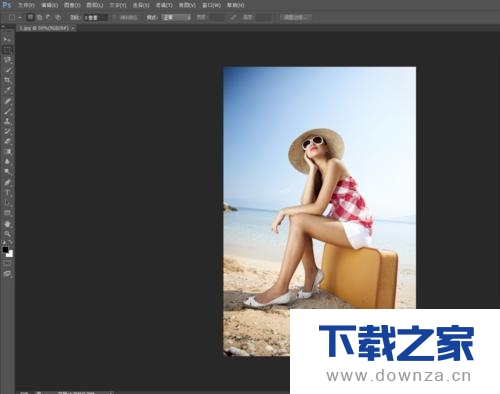Image resolution: width=500 pixels, height=394 pixels.
Task: Close the 1.jpg document tab
Action: click(73, 28)
